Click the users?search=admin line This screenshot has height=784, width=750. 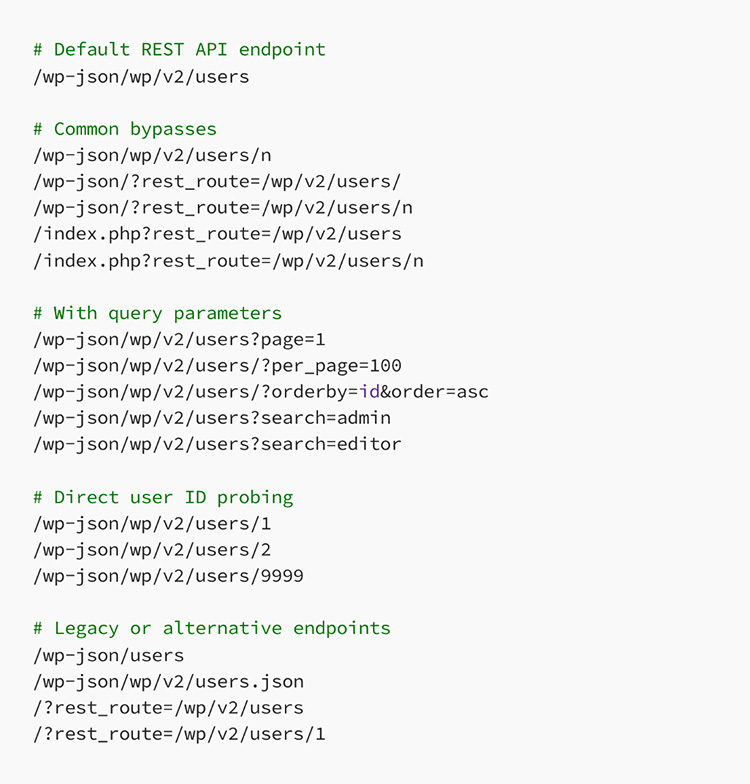click(x=212, y=417)
